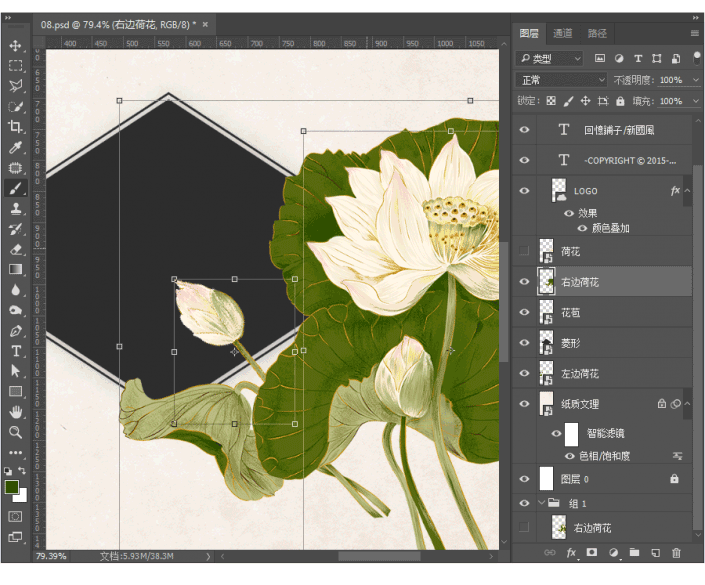Select the Quick Selection tool
The width and height of the screenshot is (705, 585).
click(x=15, y=107)
